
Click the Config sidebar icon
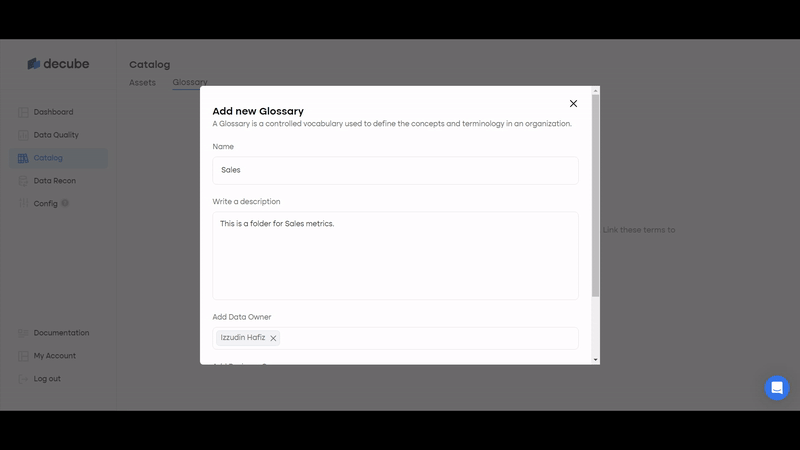coord(23,204)
